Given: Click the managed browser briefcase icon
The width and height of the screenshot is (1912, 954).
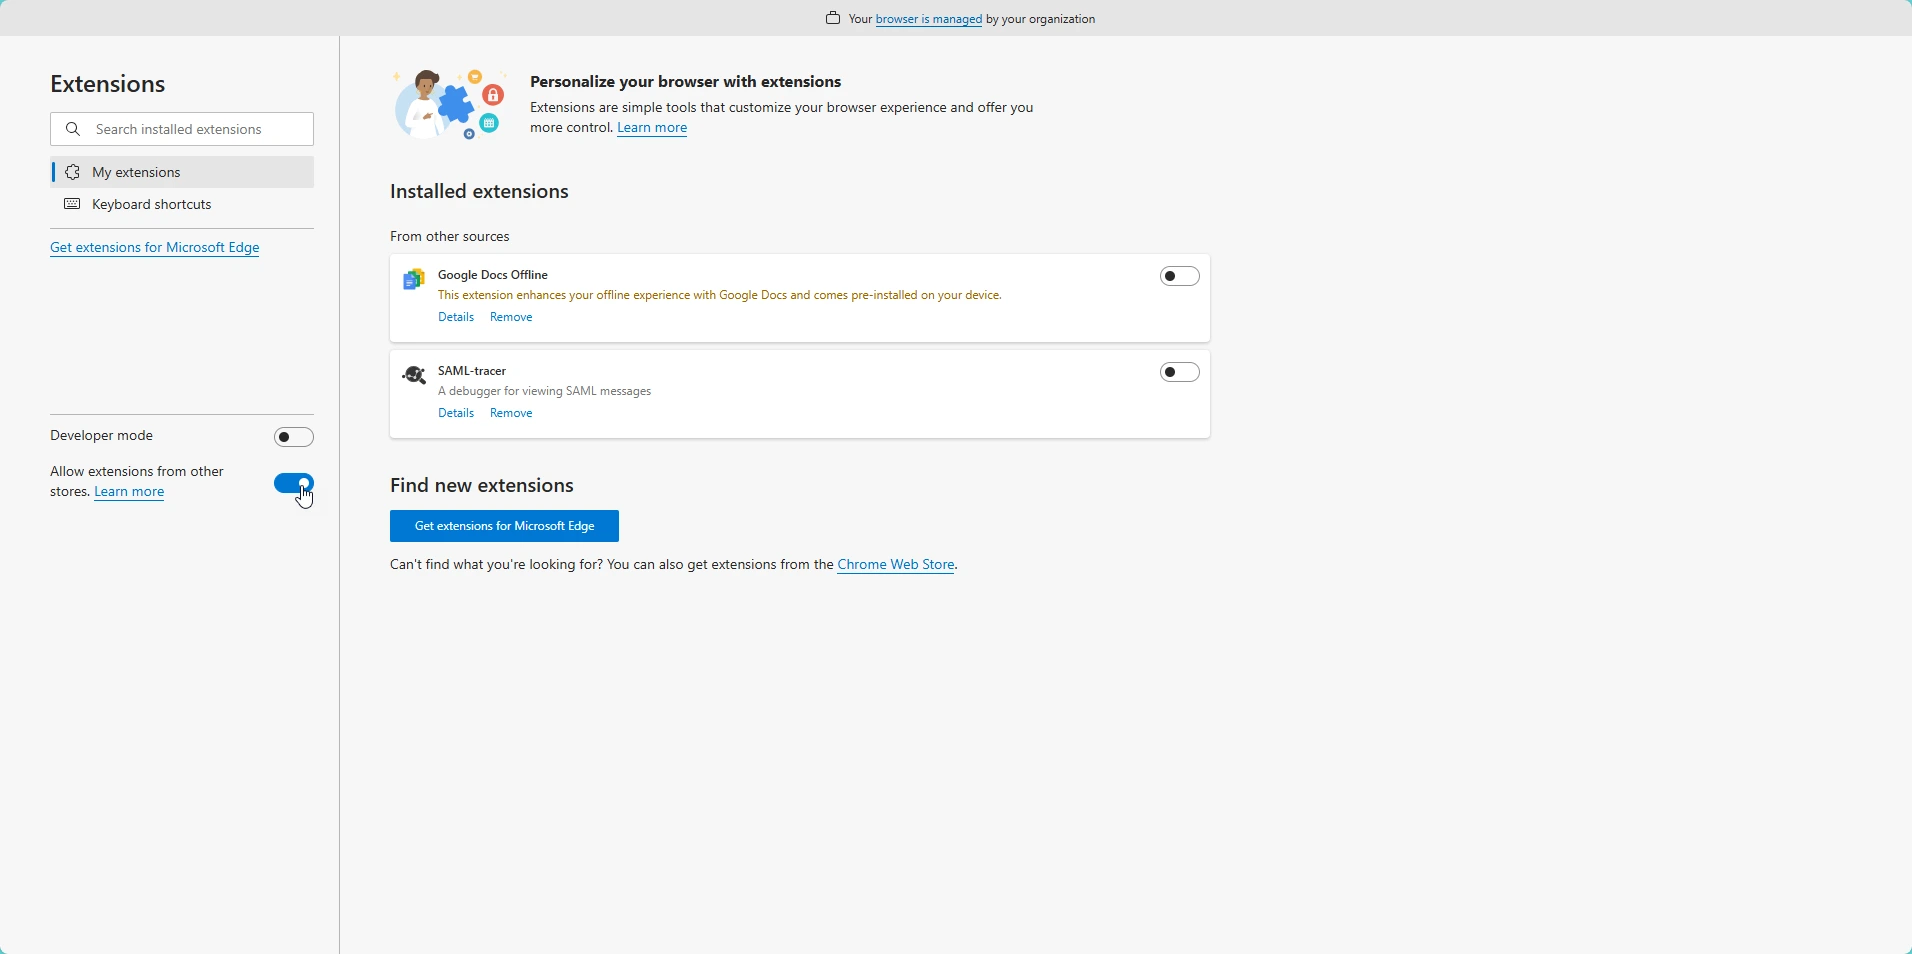Looking at the screenshot, I should click(833, 18).
